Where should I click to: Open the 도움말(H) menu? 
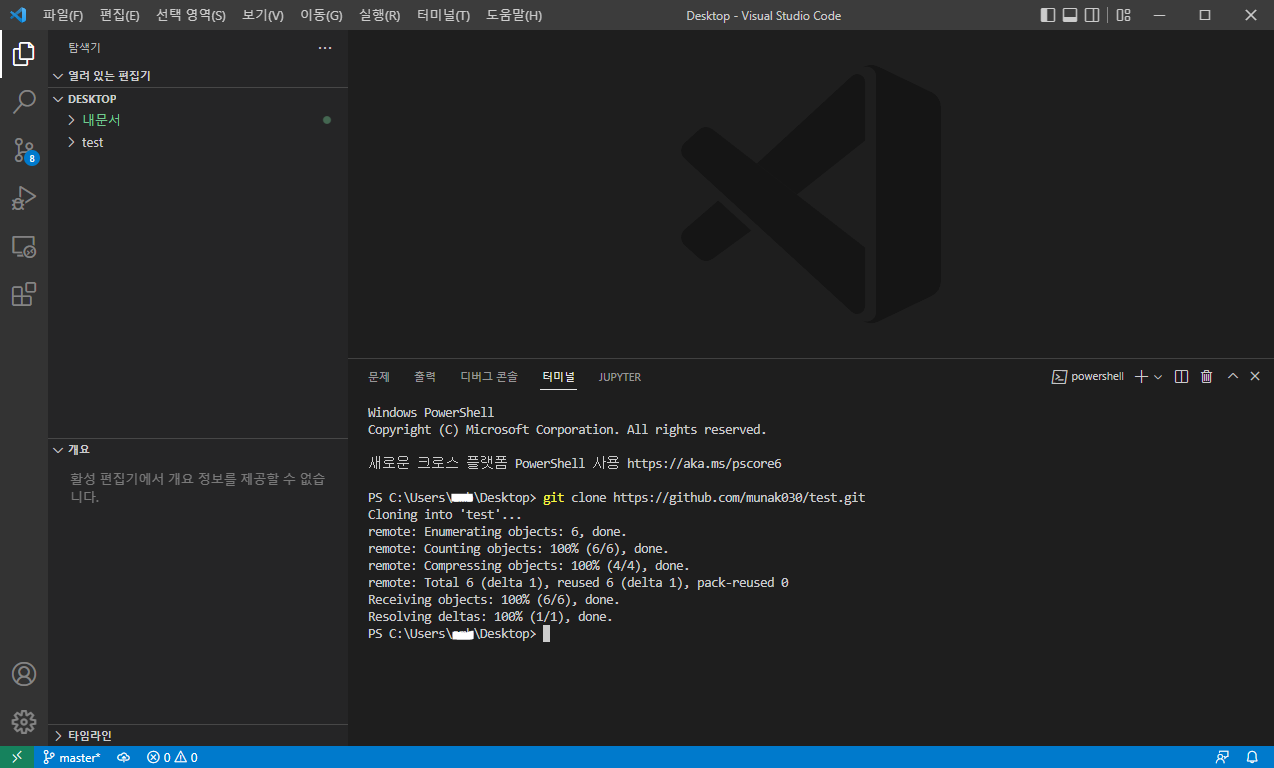(514, 15)
